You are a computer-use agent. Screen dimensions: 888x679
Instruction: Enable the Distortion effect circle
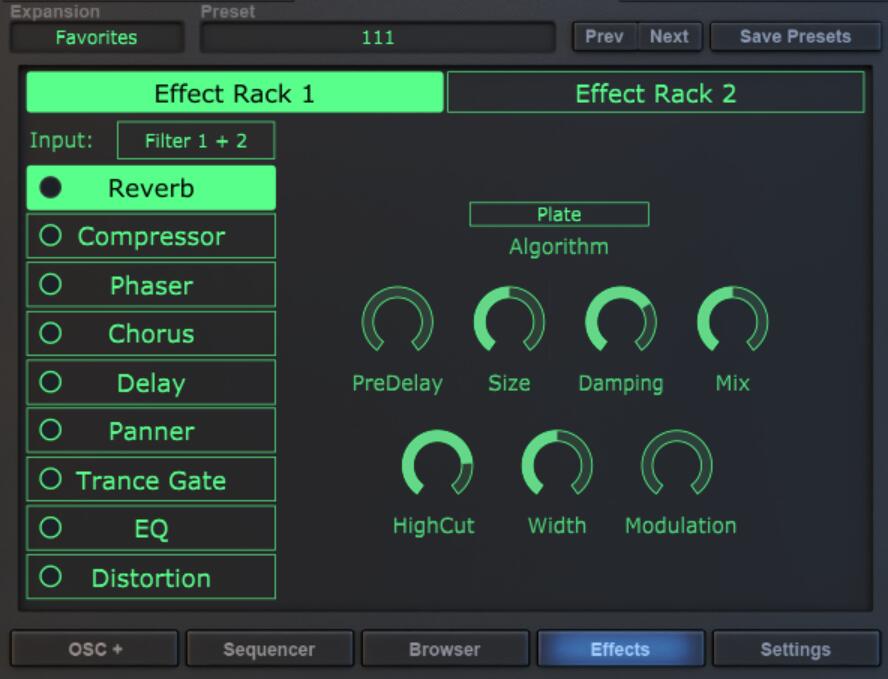click(x=50, y=576)
